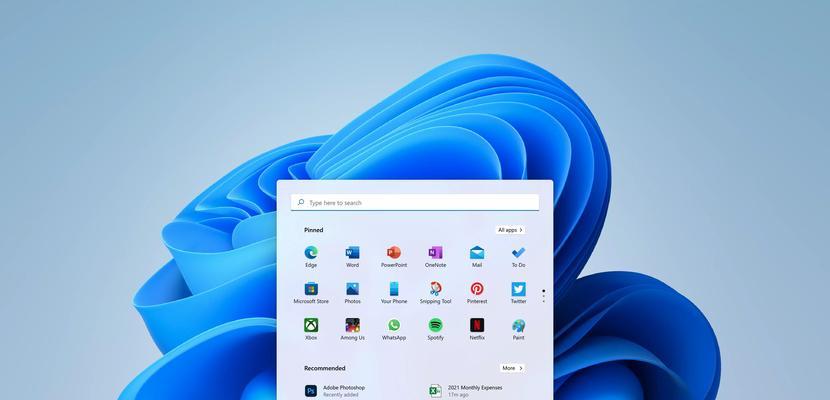The image size is (830, 400).
Task: Open PowerPoint in the Start menu
Action: [394, 257]
